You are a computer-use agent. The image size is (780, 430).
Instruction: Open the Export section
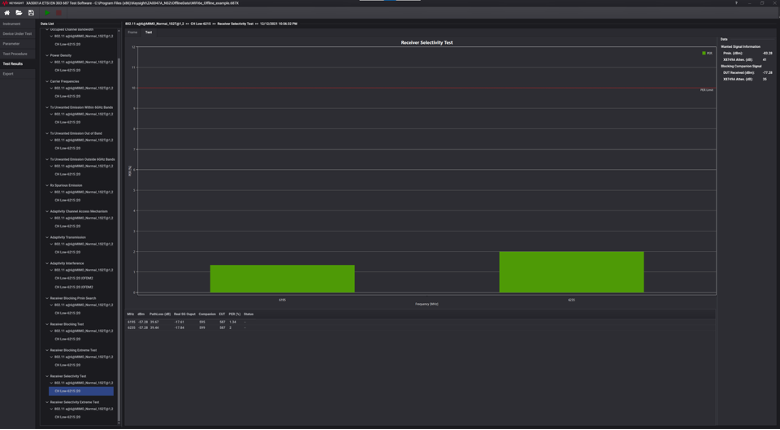pyautogui.click(x=8, y=74)
